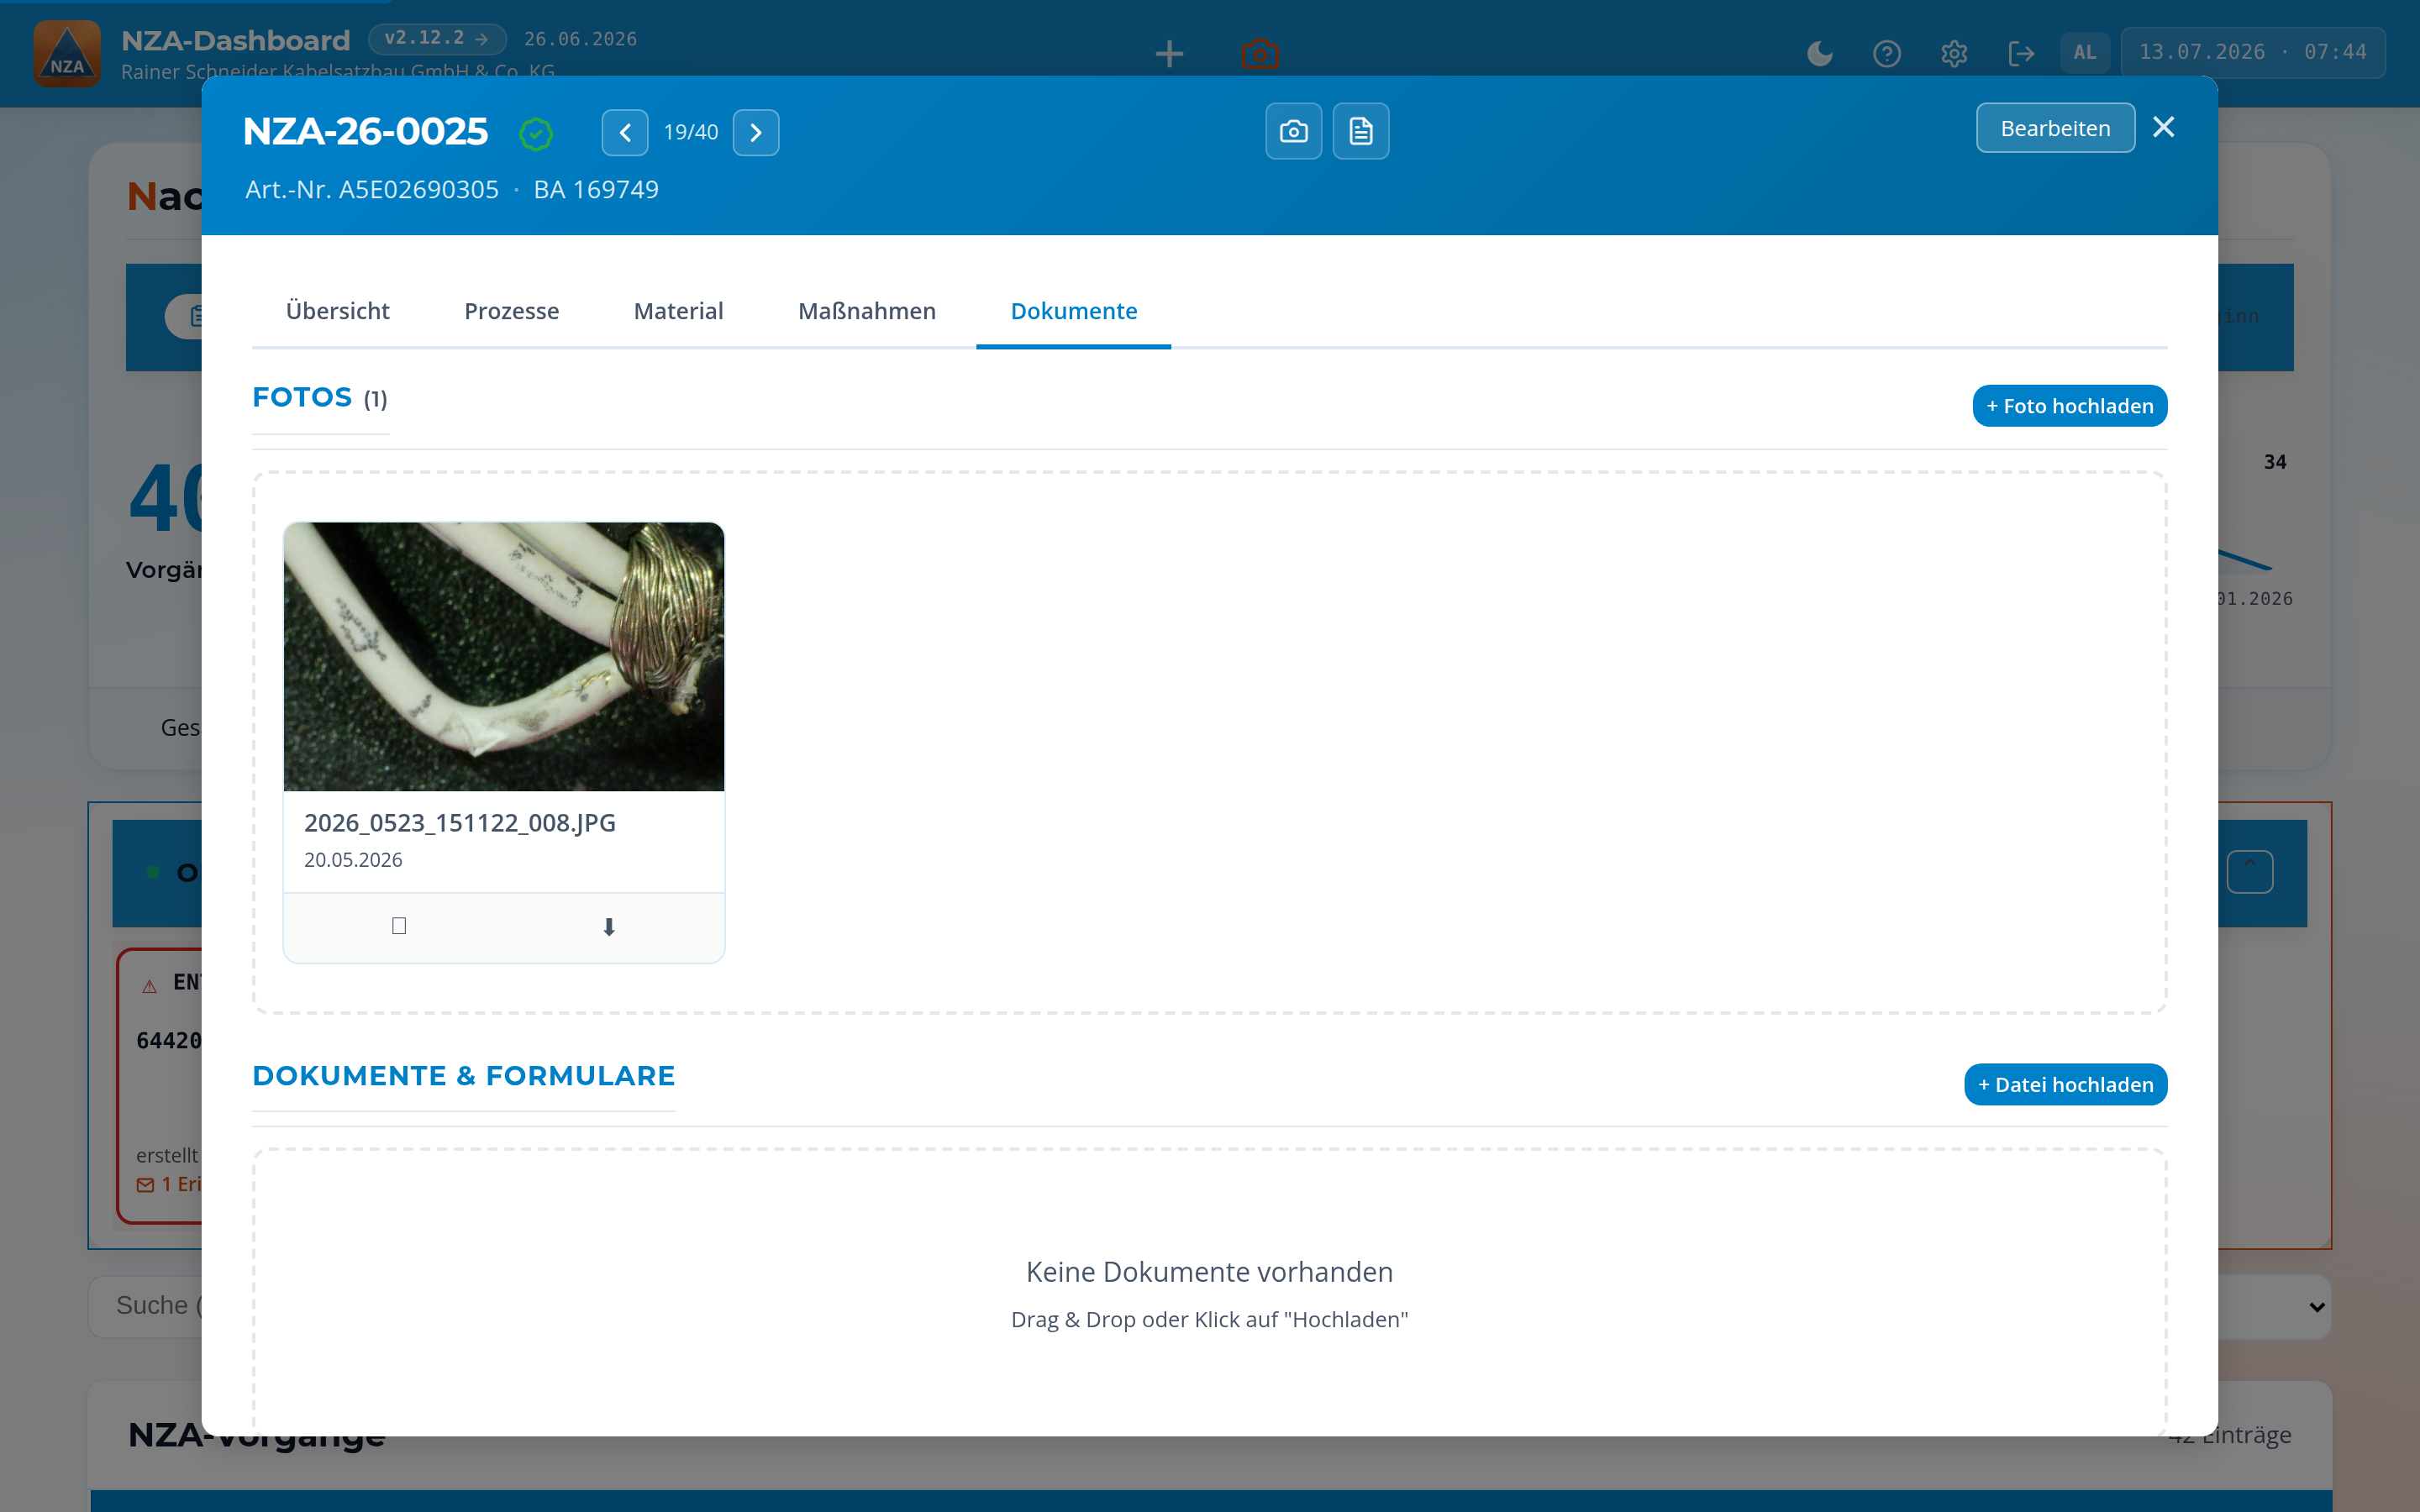Switch to the Prozesse tab
This screenshot has width=2420, height=1512.
tap(511, 311)
